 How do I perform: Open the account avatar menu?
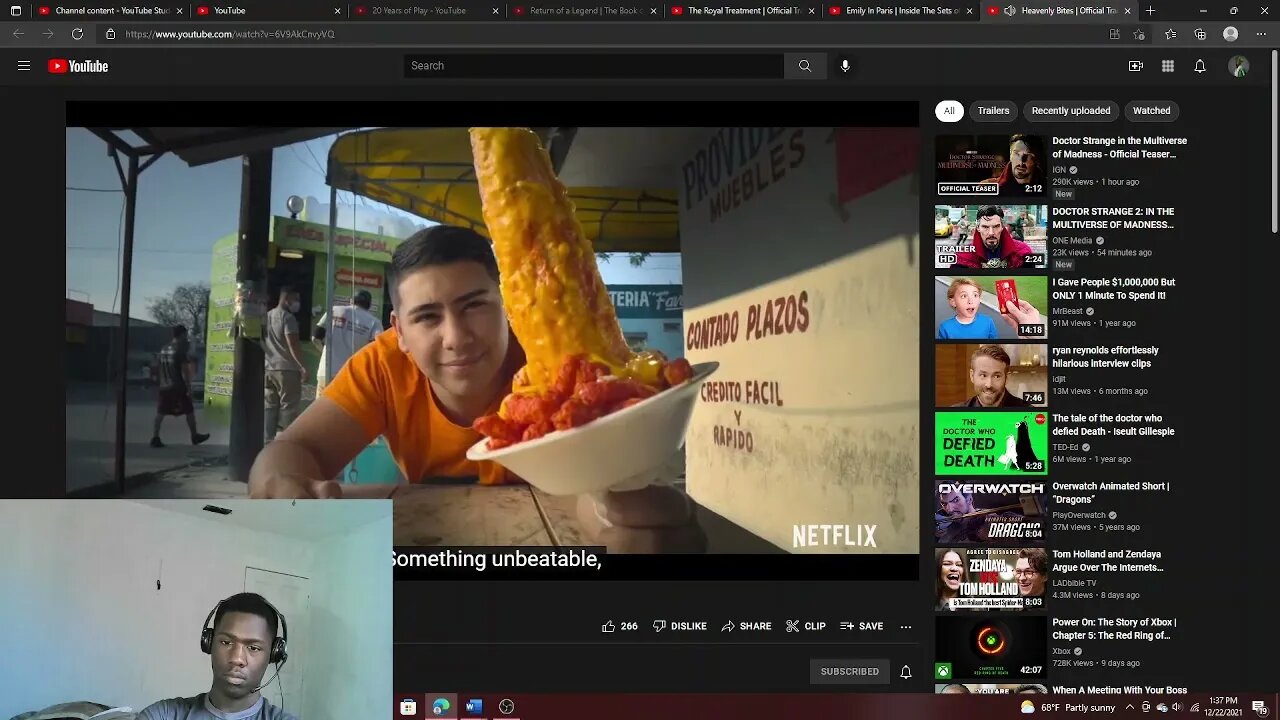(1239, 66)
